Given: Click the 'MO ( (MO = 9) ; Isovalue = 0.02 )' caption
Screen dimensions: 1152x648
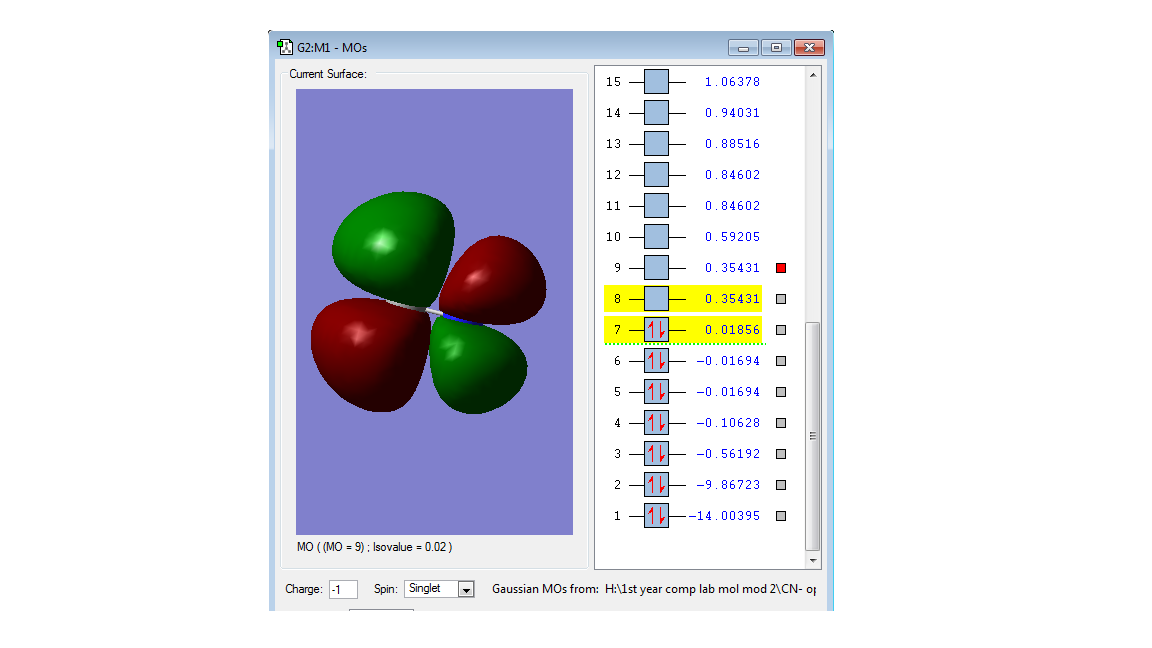Looking at the screenshot, I should (375, 547).
